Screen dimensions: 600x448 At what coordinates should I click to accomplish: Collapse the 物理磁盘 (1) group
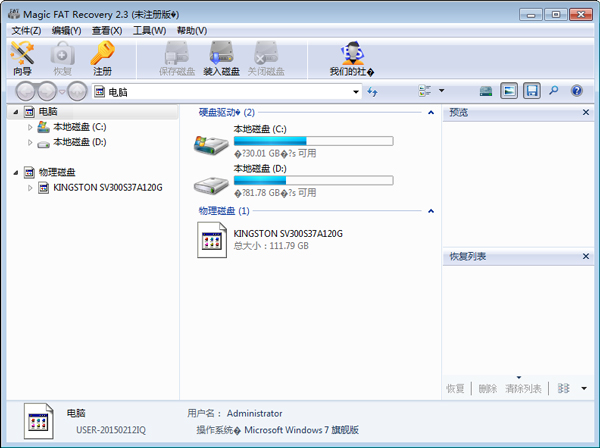click(x=431, y=211)
